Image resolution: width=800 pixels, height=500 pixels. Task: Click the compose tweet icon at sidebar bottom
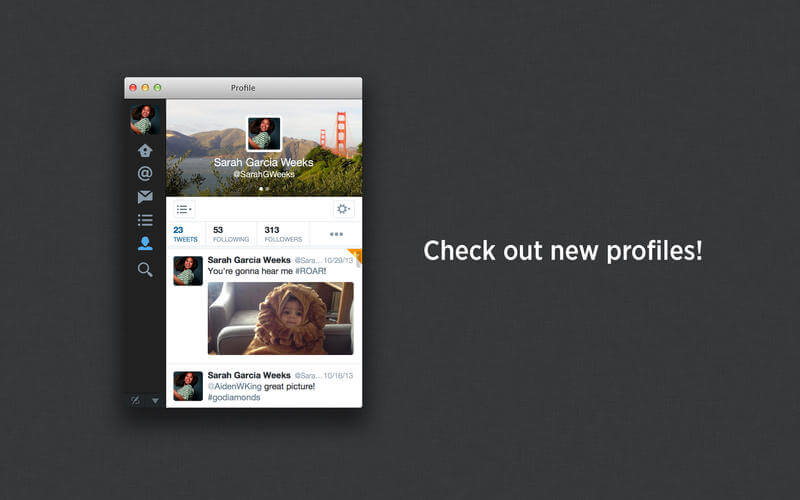coord(135,401)
